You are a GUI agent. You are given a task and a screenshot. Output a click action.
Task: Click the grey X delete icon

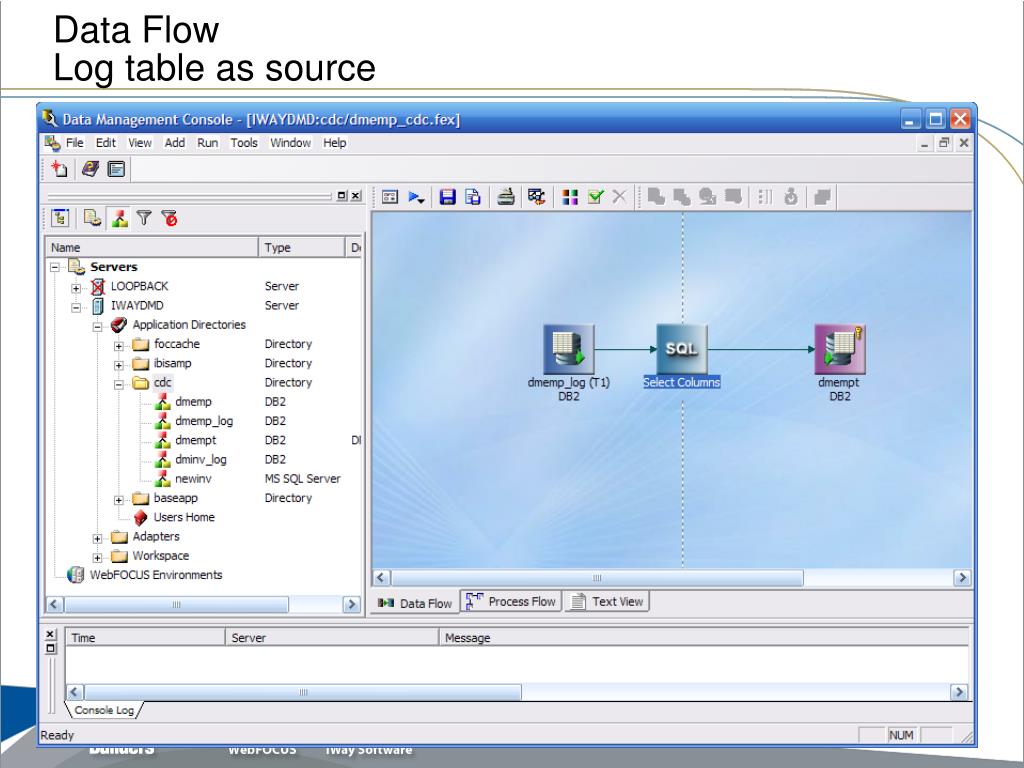(x=620, y=197)
